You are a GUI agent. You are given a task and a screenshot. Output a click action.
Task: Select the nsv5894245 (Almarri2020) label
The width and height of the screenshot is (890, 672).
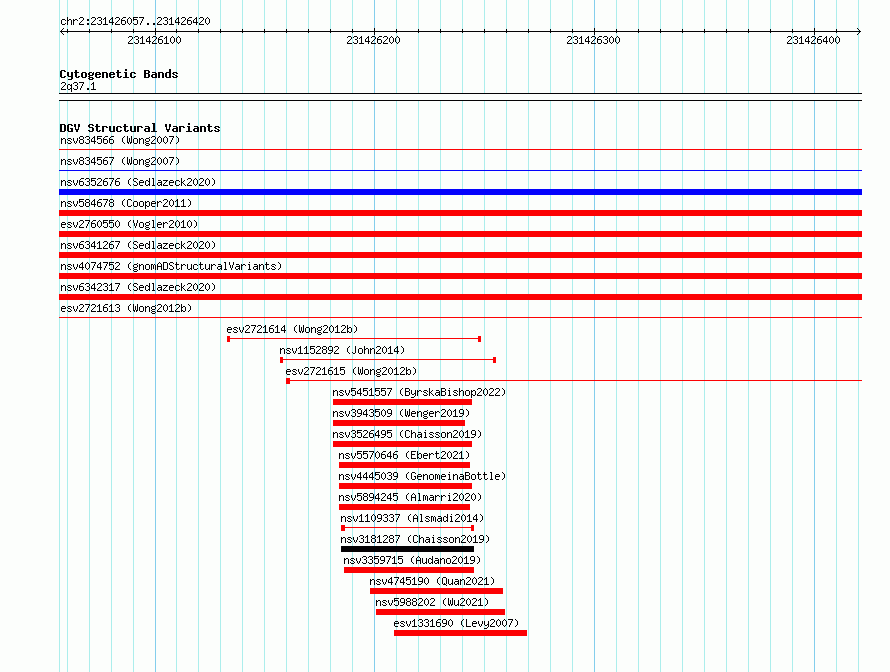coord(410,497)
